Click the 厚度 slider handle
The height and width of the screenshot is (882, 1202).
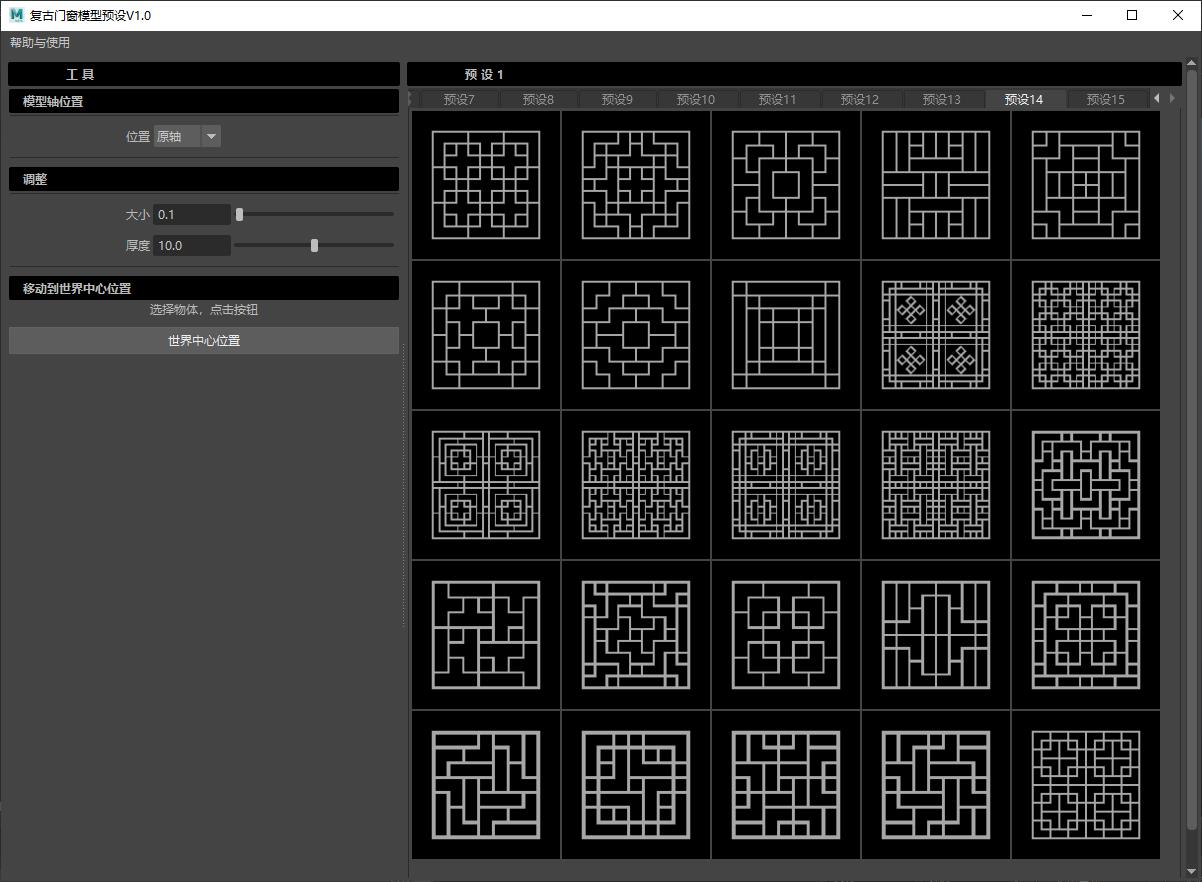coord(314,245)
